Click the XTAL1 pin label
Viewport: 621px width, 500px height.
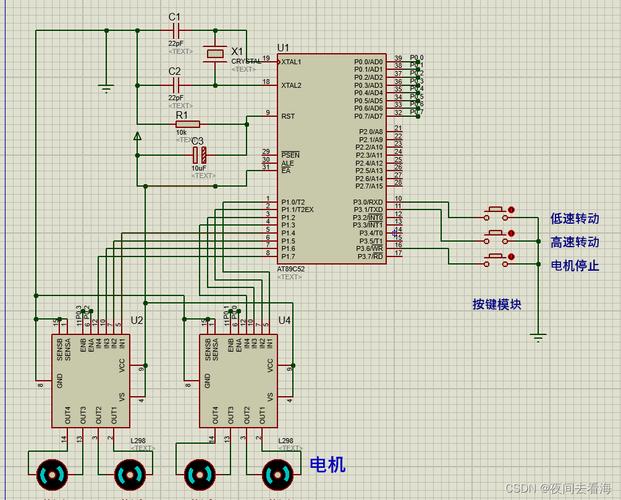[291, 62]
